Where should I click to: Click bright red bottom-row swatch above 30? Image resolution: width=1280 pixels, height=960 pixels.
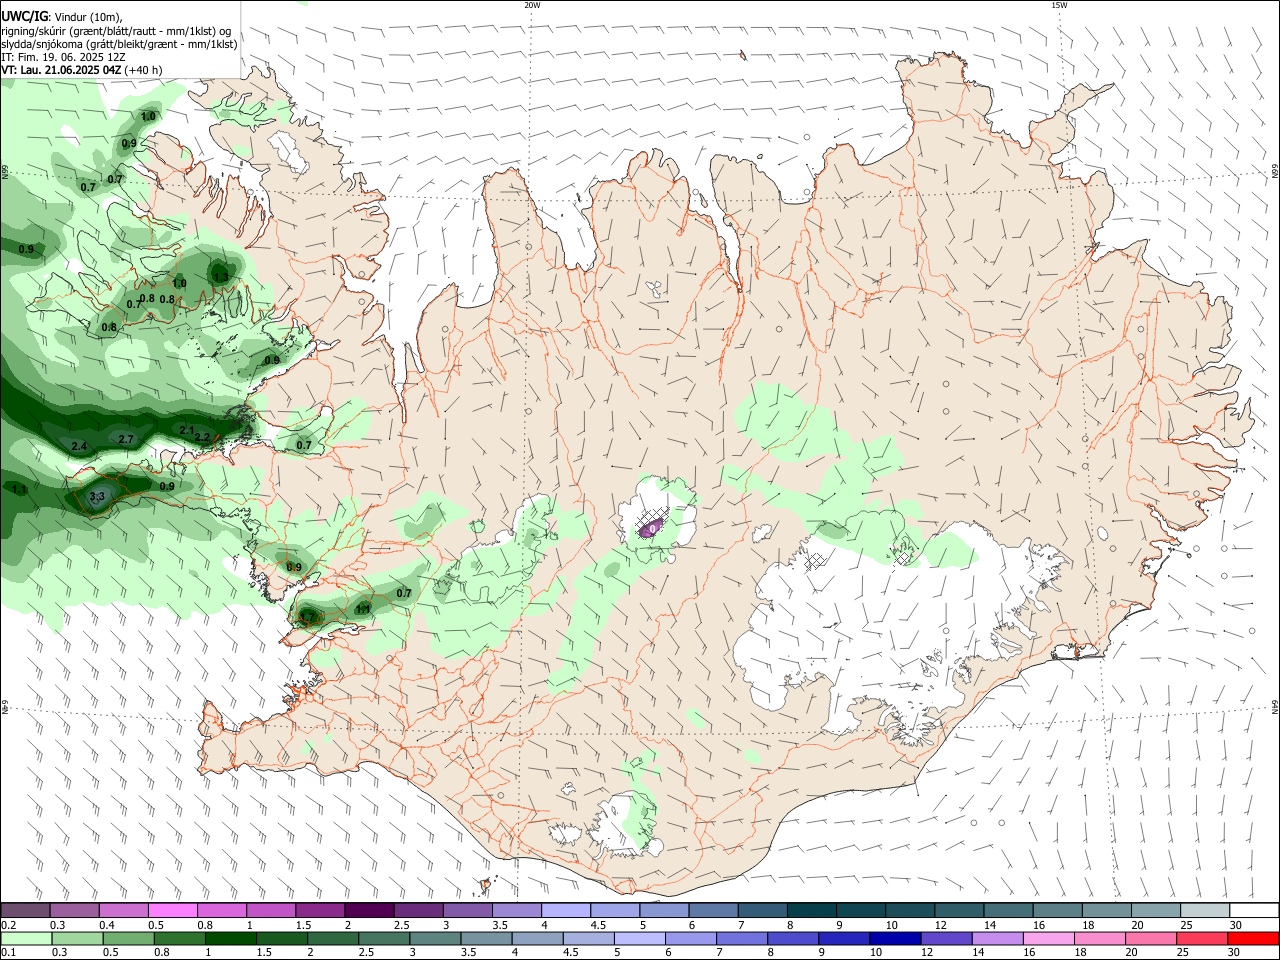pyautogui.click(x=1253, y=938)
